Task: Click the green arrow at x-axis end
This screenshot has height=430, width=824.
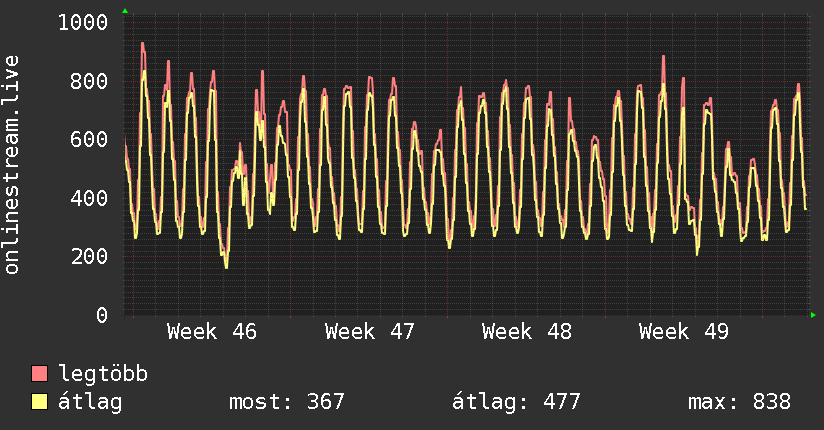Action: coord(813,315)
